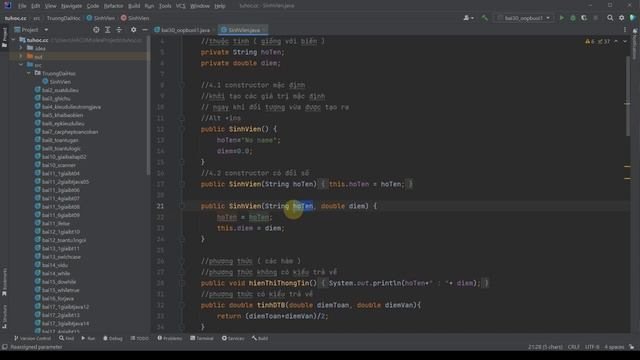This screenshot has height=360, width=640.
Task: Open the Build menu
Action: [133, 6]
